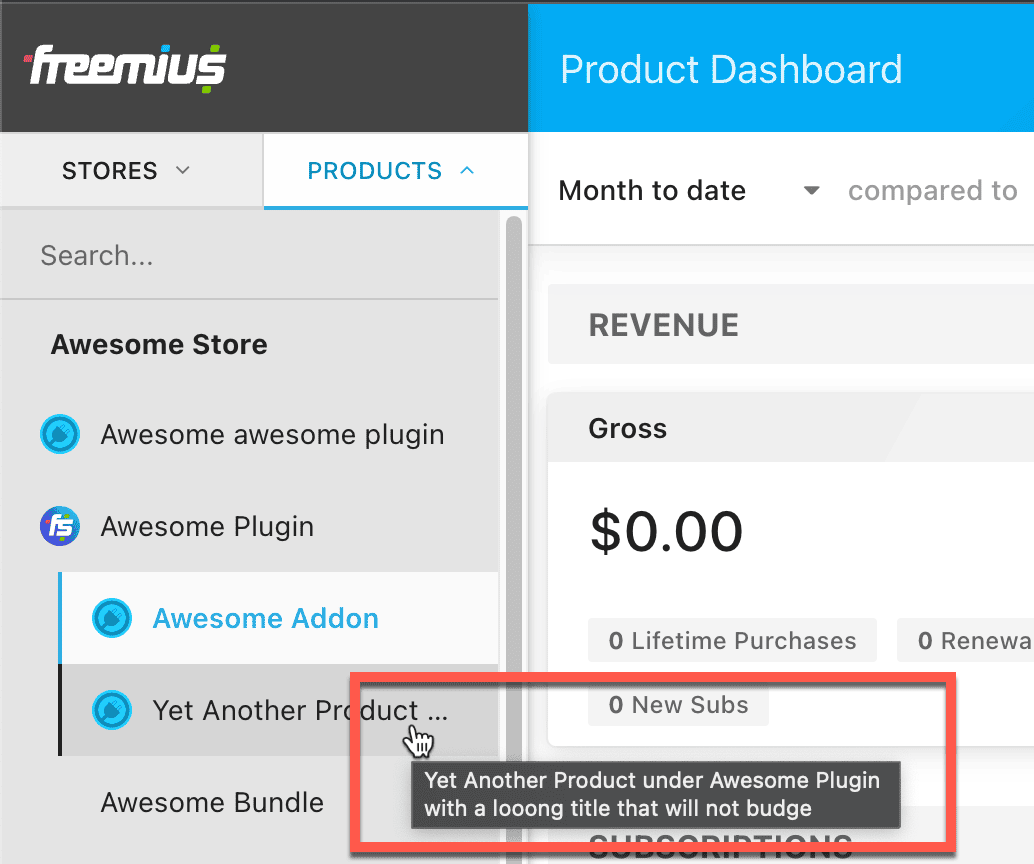This screenshot has height=864, width=1034.
Task: Expand the Stores chevron
Action: (183, 170)
